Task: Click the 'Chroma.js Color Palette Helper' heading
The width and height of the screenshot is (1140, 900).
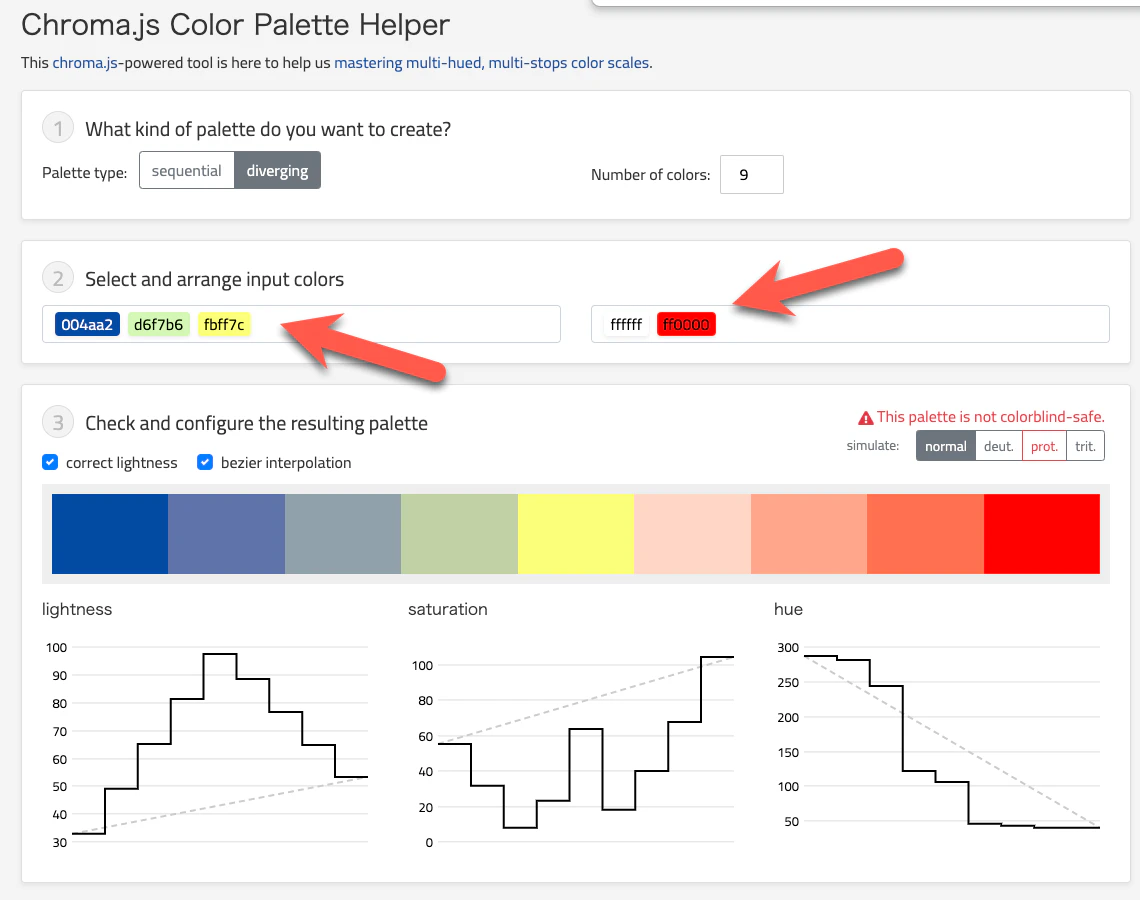Action: (x=236, y=25)
